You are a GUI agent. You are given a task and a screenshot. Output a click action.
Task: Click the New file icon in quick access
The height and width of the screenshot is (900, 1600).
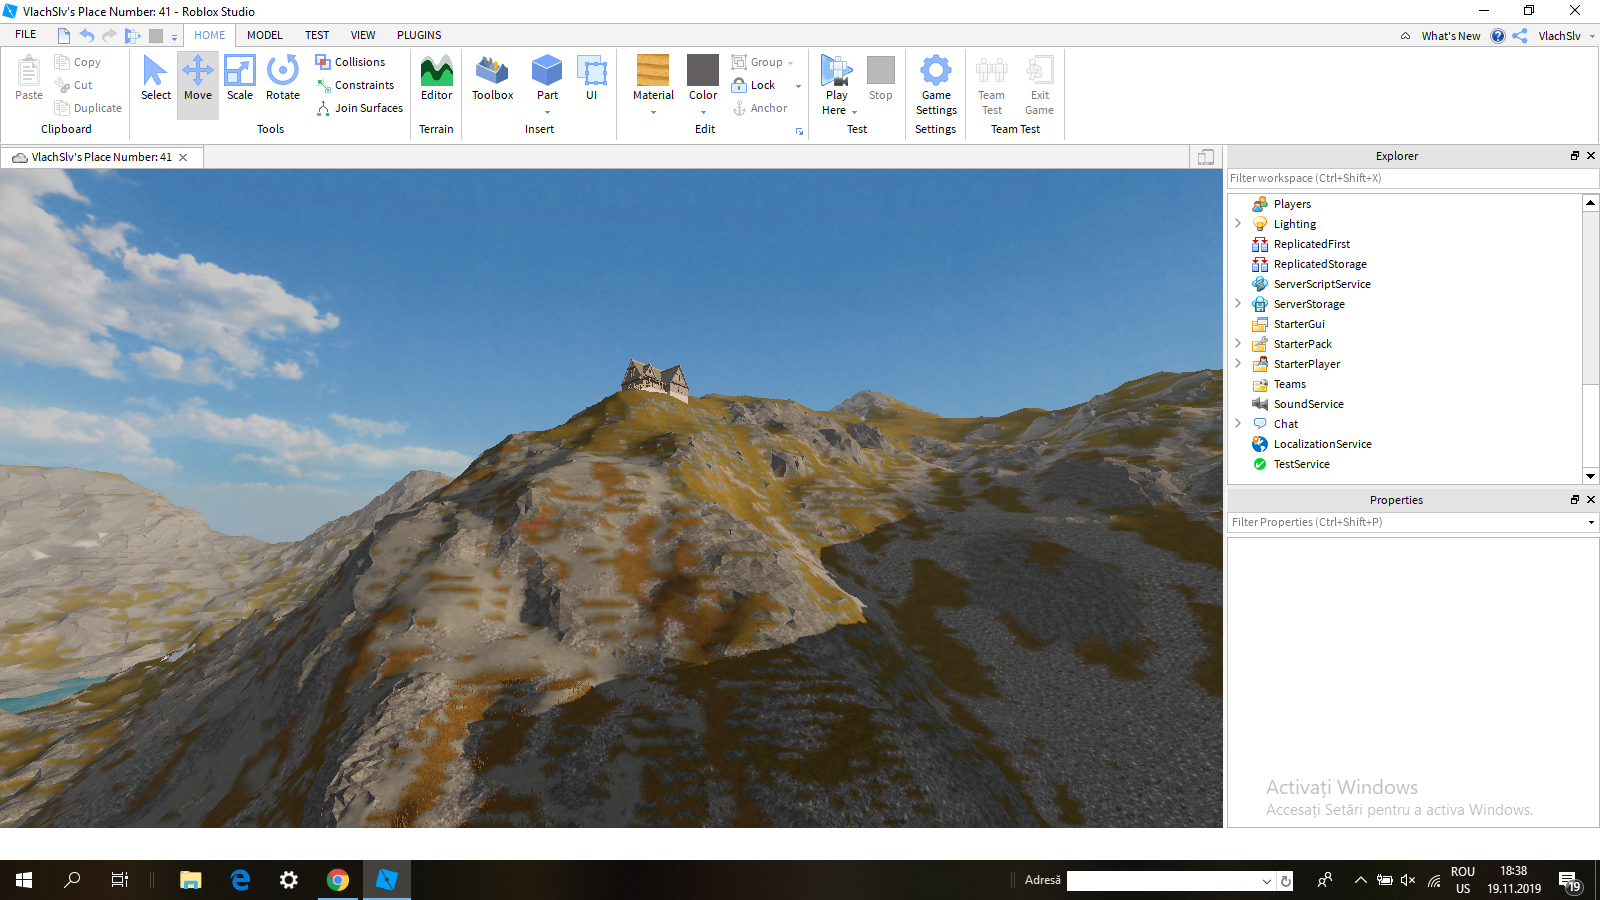[64, 36]
